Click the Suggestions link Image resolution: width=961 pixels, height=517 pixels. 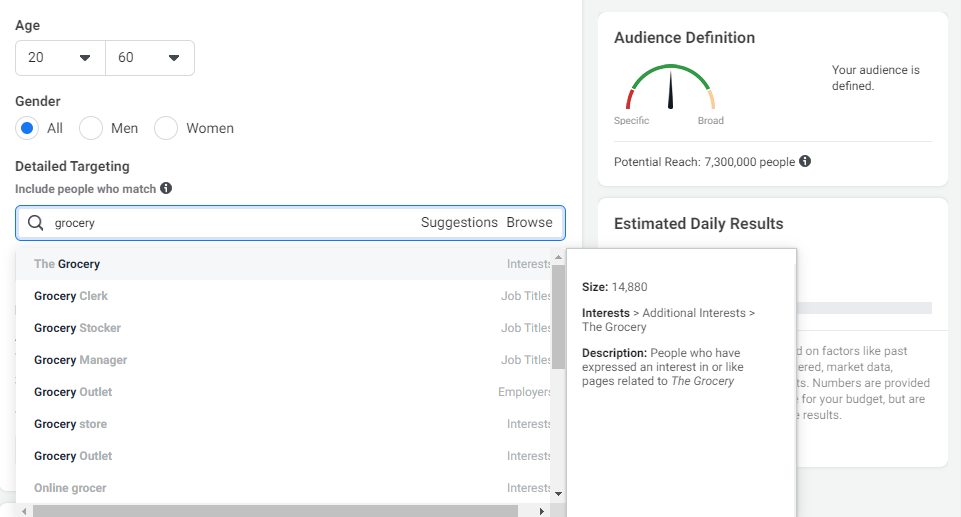tap(459, 223)
